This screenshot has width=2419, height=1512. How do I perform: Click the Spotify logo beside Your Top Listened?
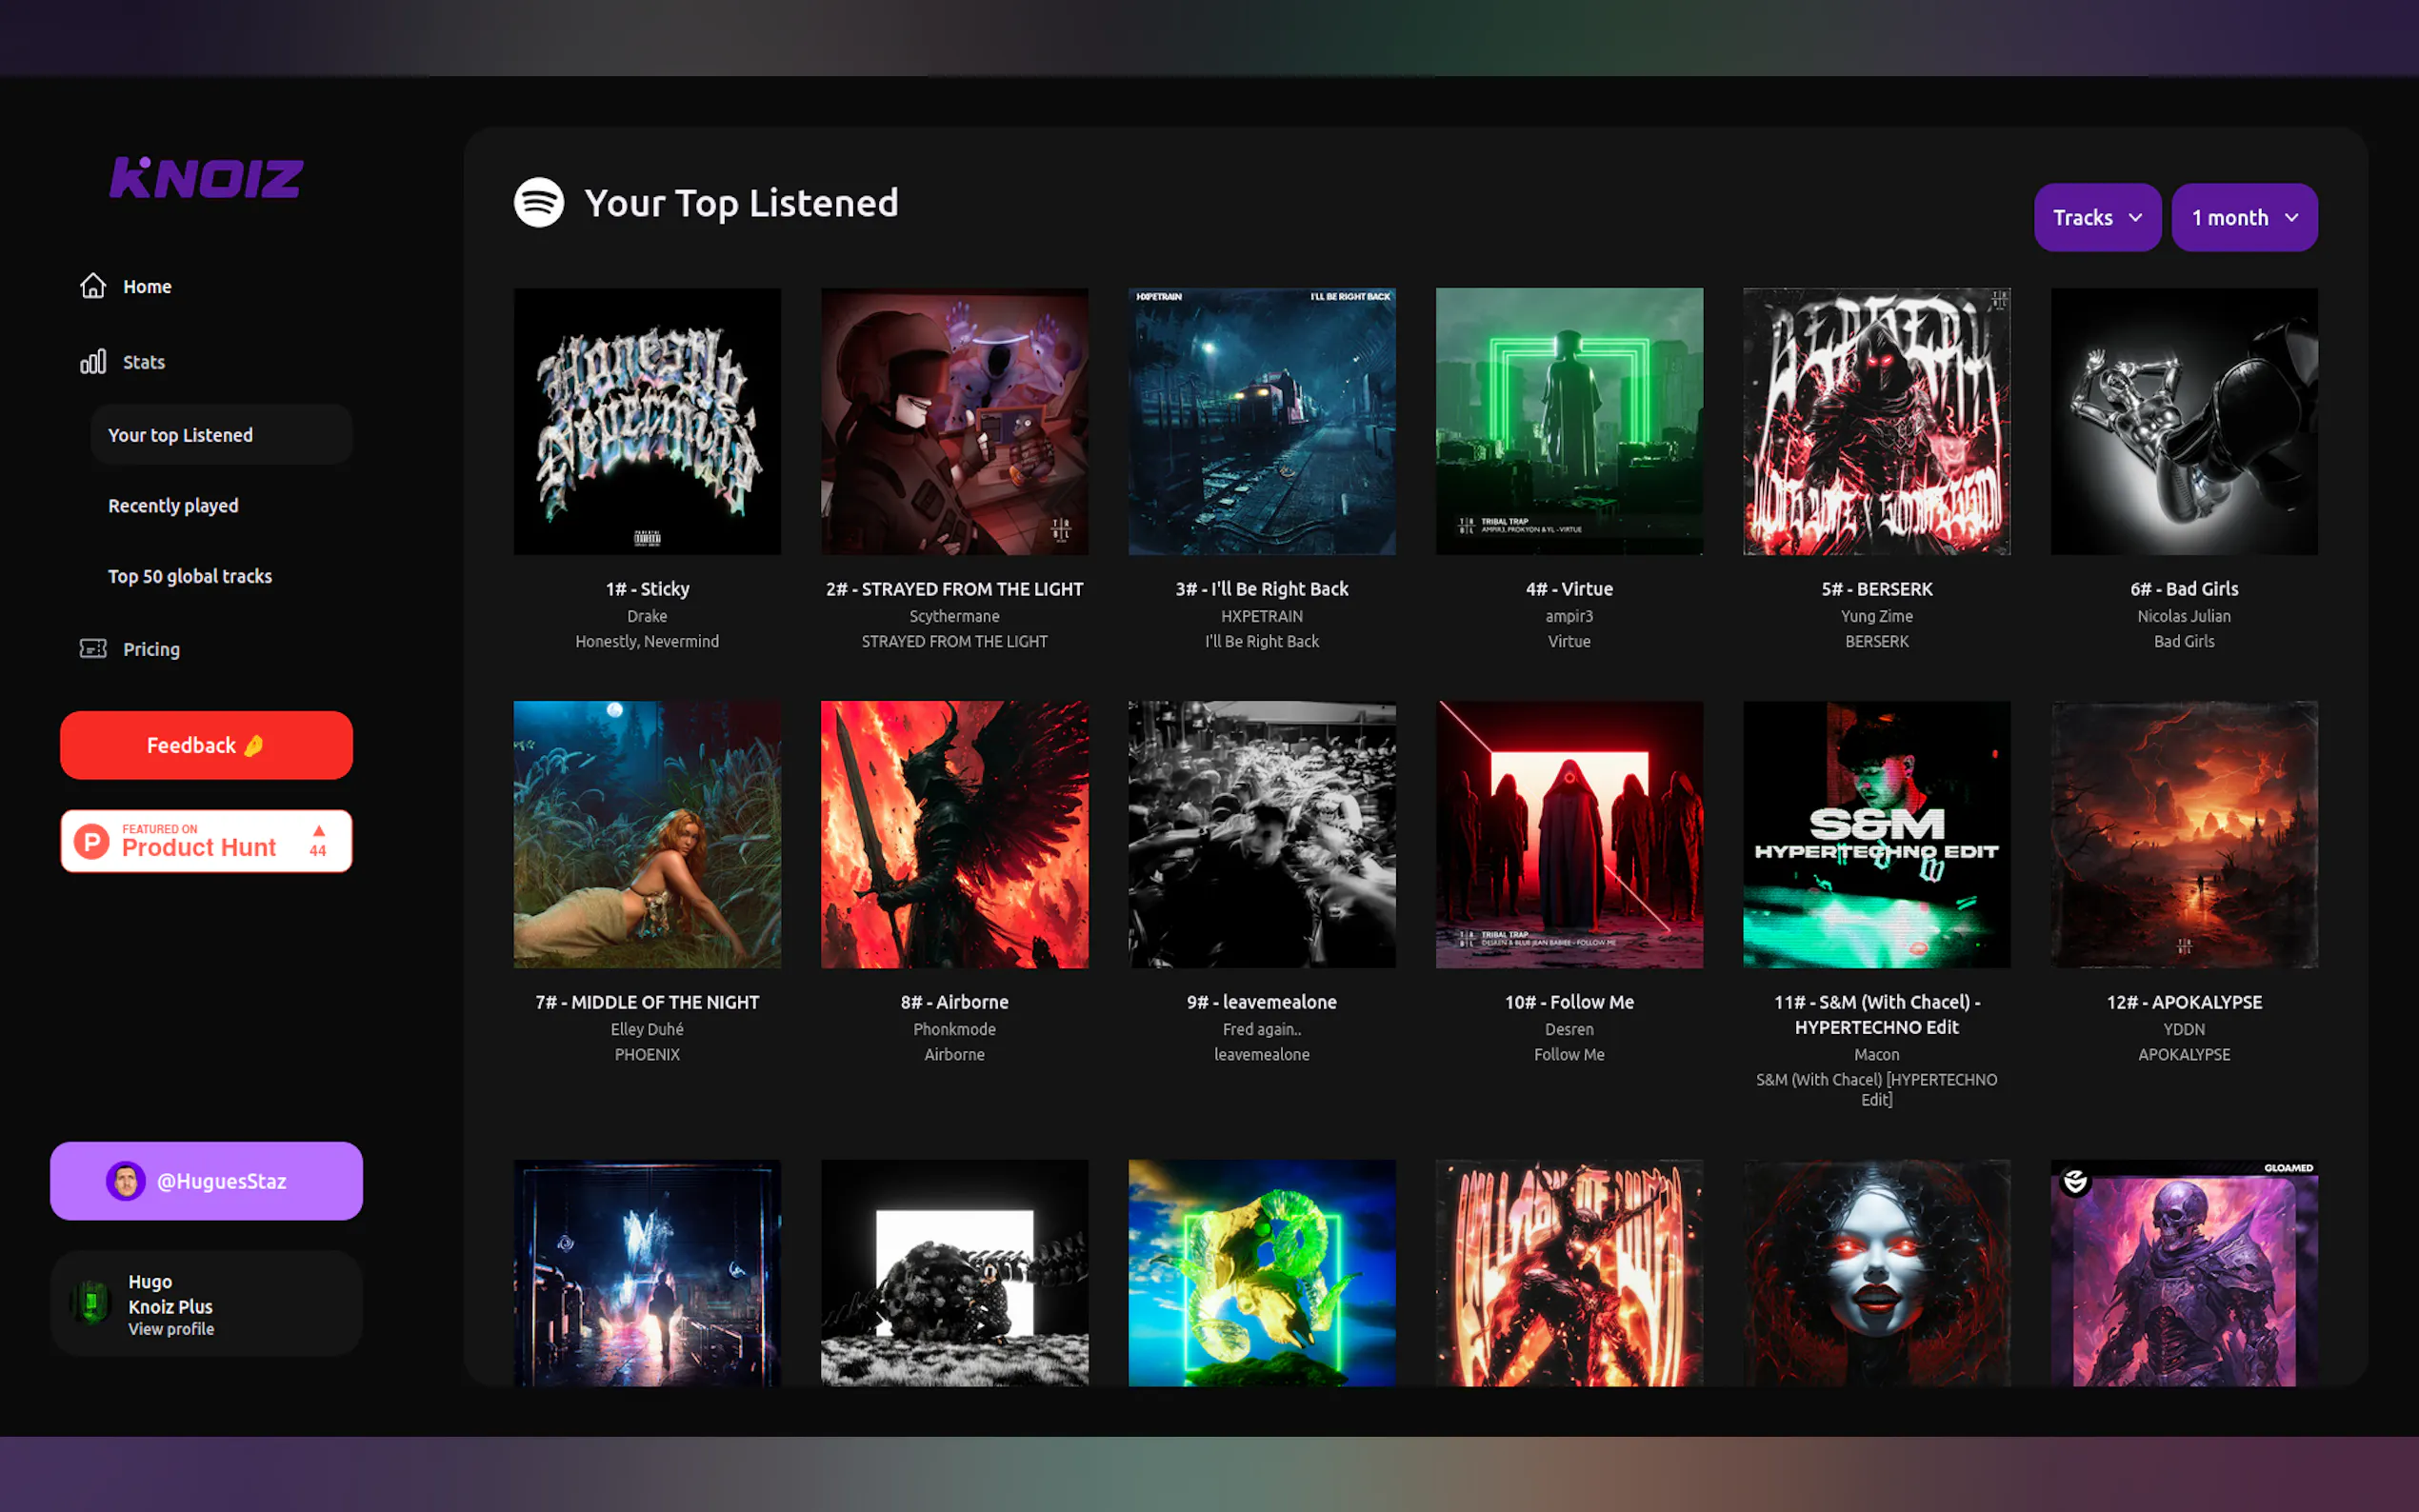[x=539, y=203]
